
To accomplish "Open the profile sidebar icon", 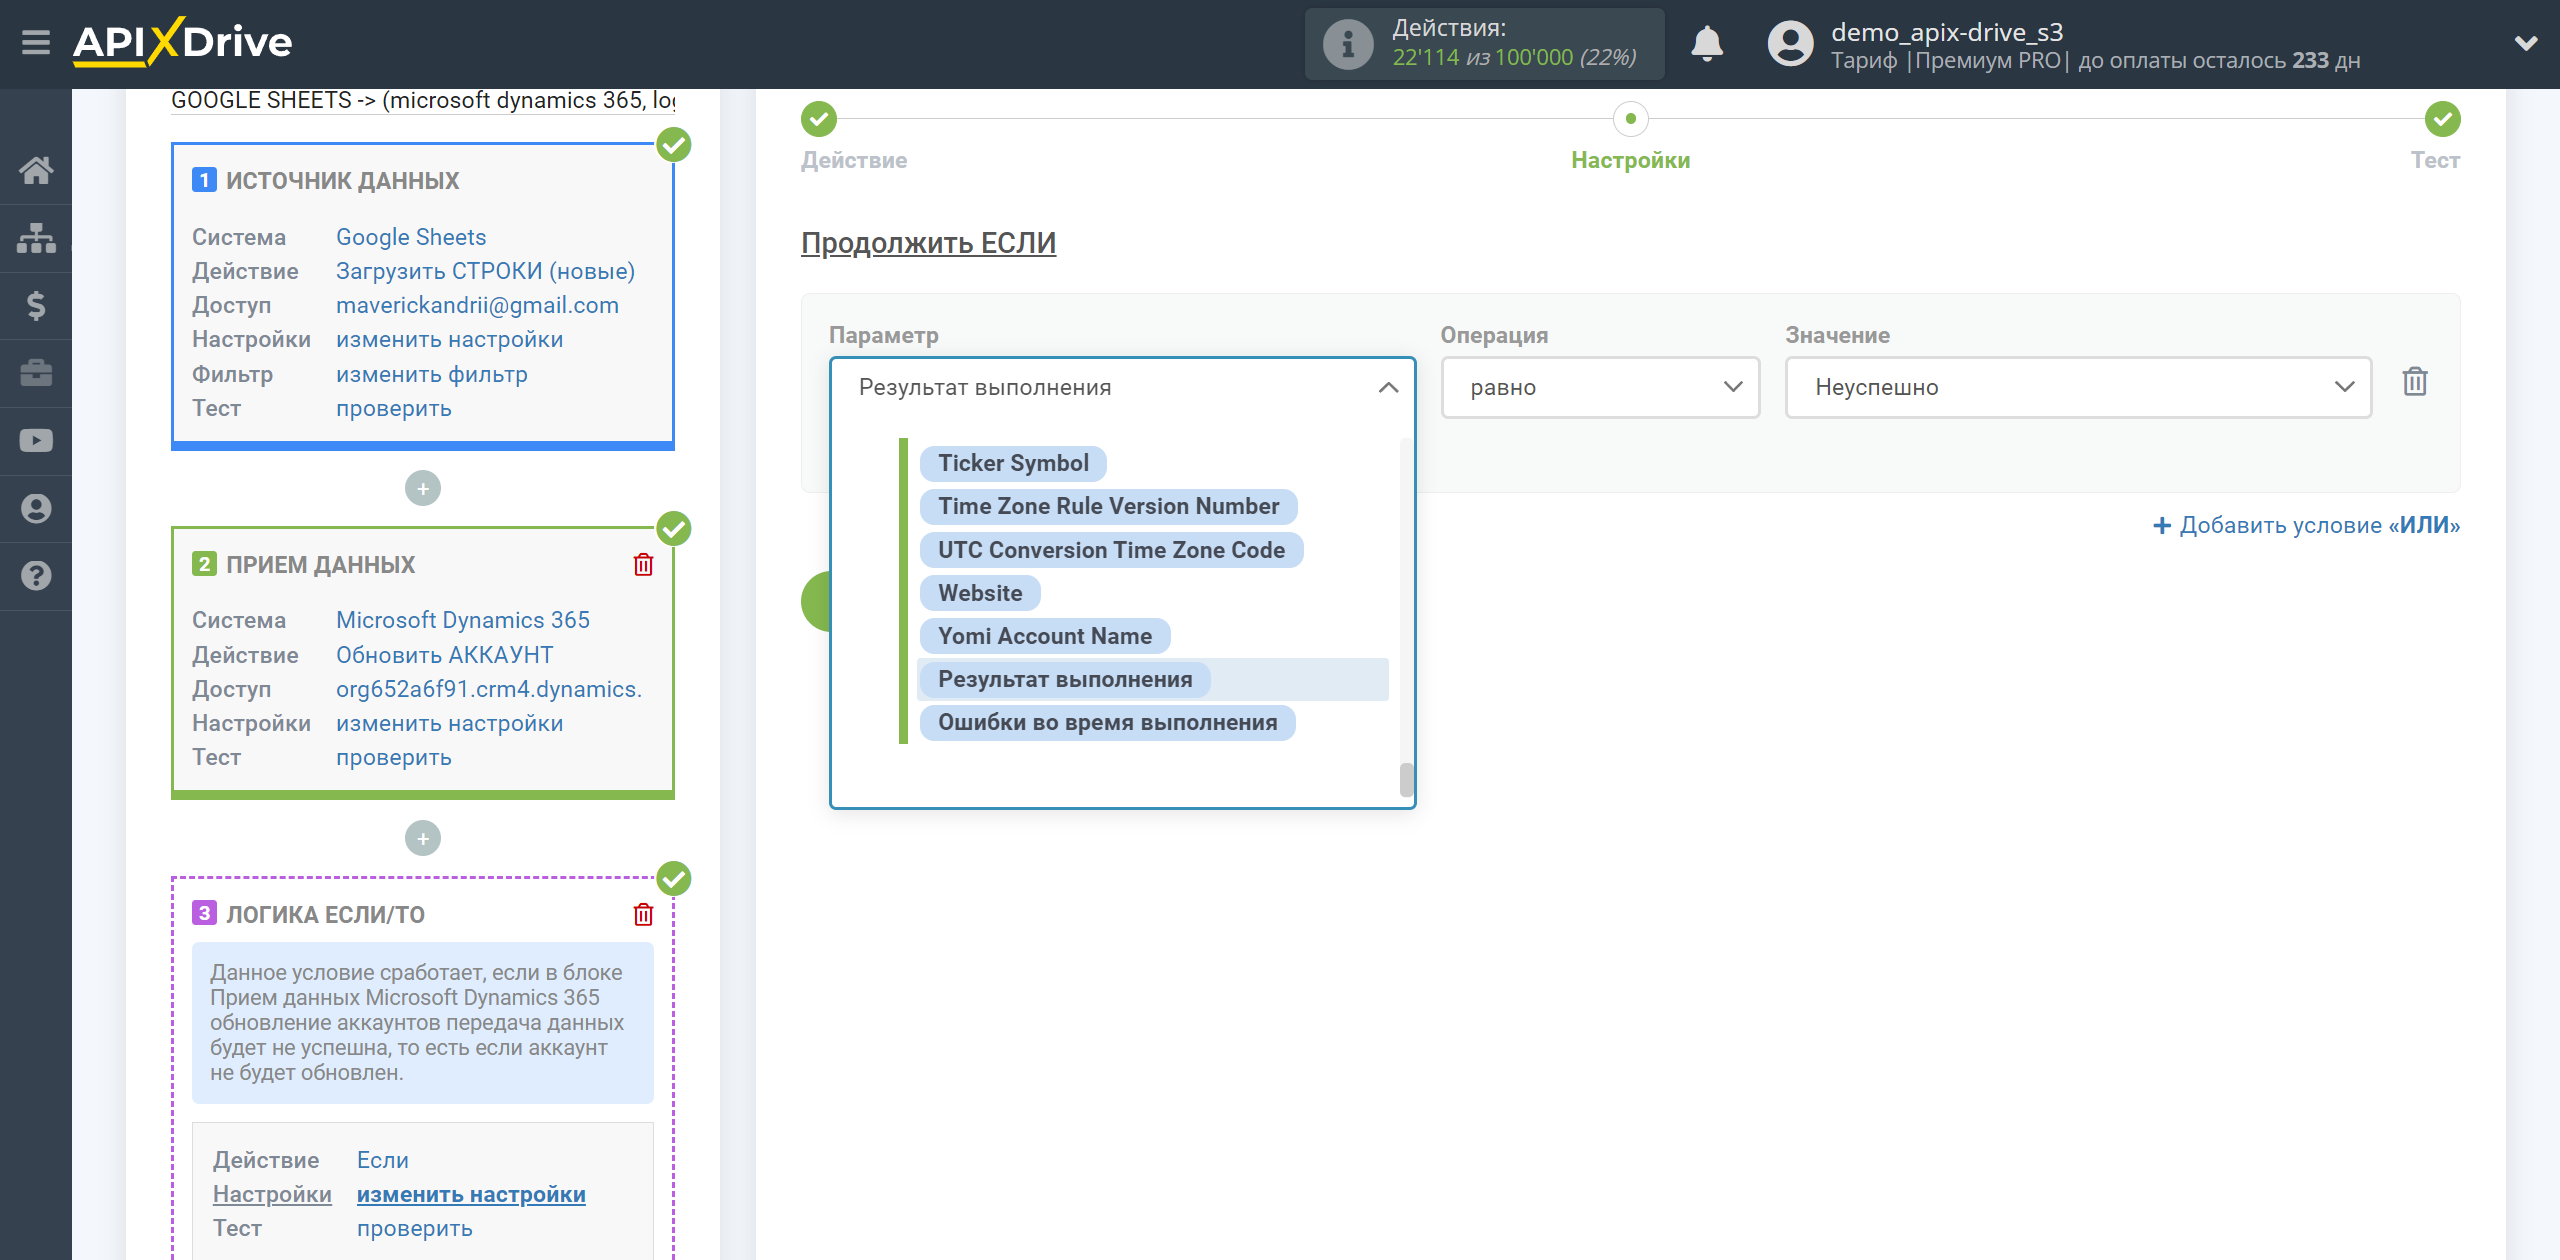I will pyautogui.click(x=36, y=509).
